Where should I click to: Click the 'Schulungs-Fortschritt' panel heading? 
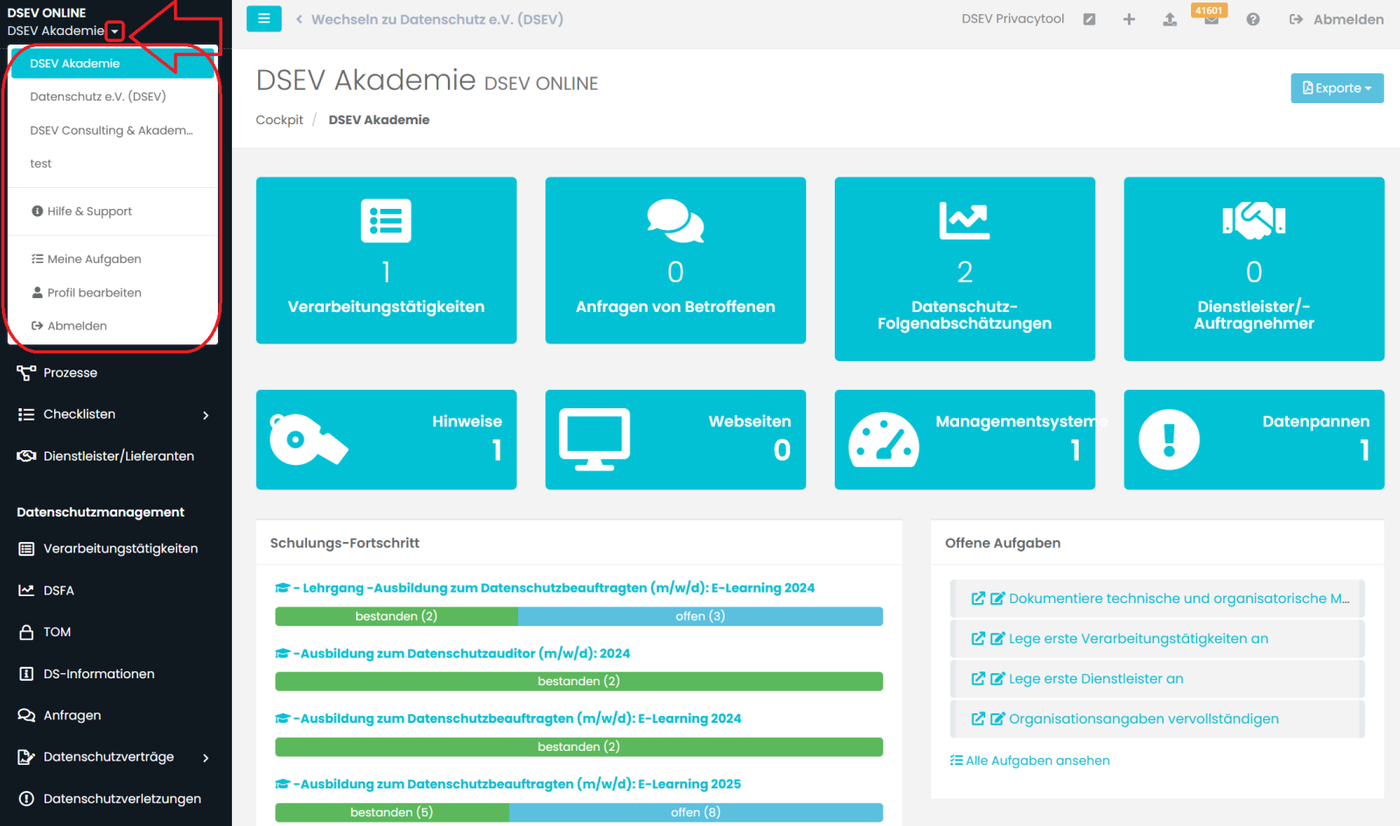(x=345, y=543)
